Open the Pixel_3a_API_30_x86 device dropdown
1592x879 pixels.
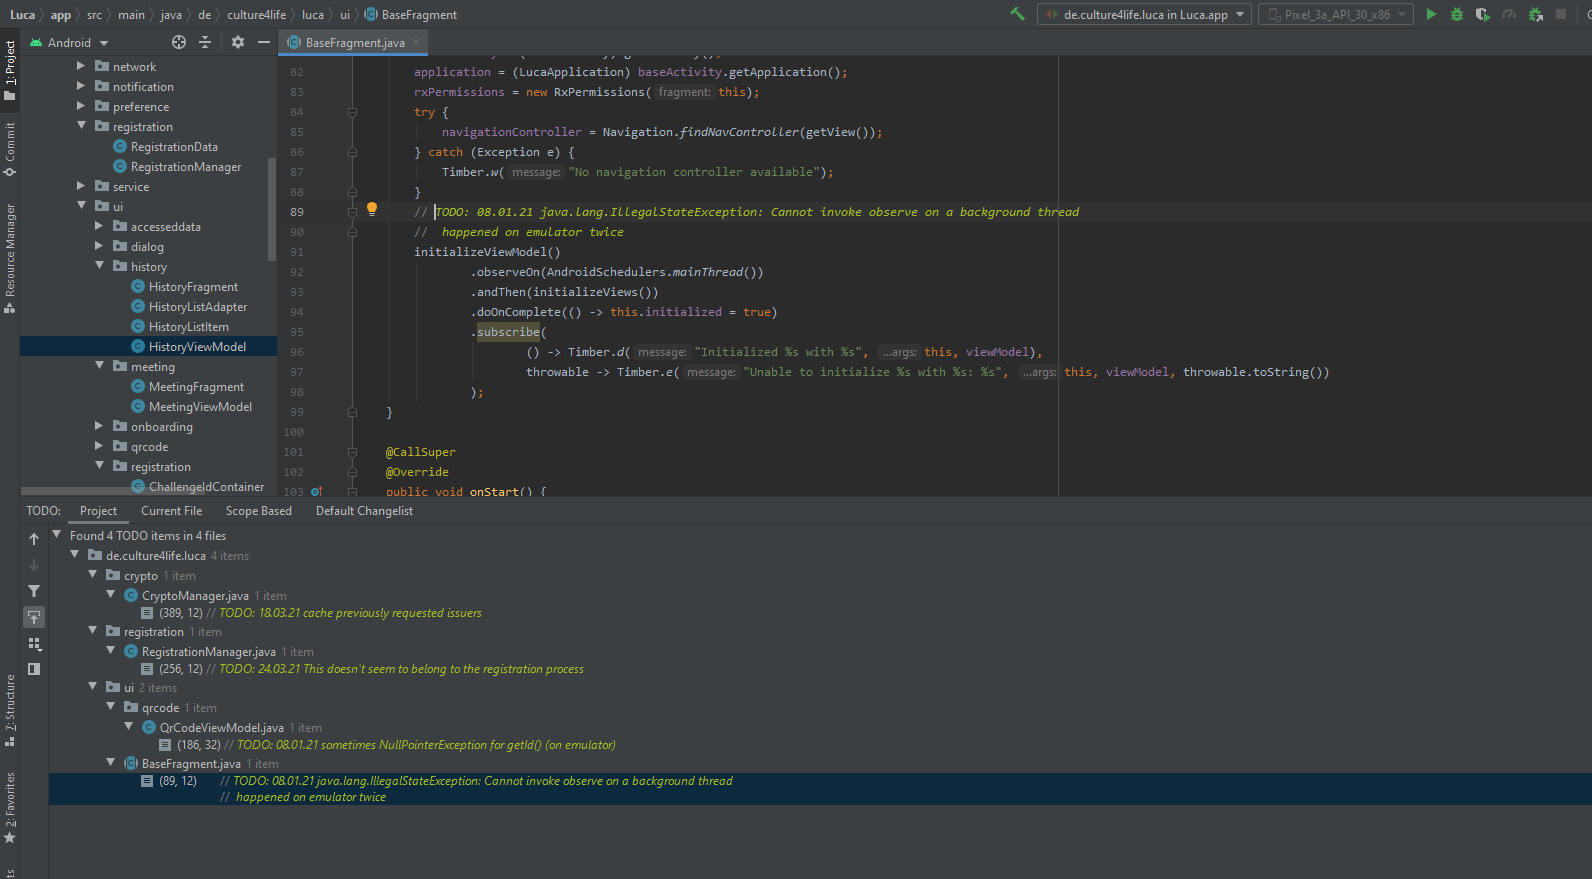[1335, 14]
